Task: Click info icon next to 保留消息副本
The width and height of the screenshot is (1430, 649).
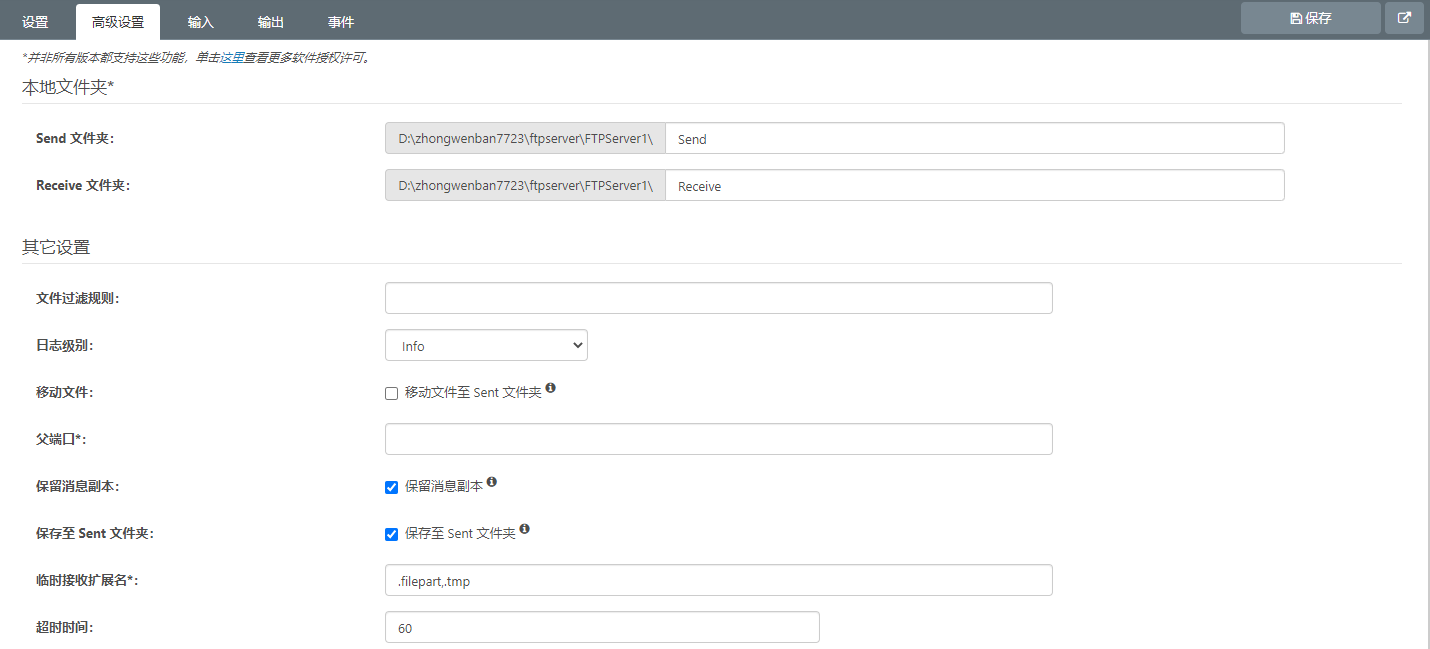Action: (x=492, y=482)
